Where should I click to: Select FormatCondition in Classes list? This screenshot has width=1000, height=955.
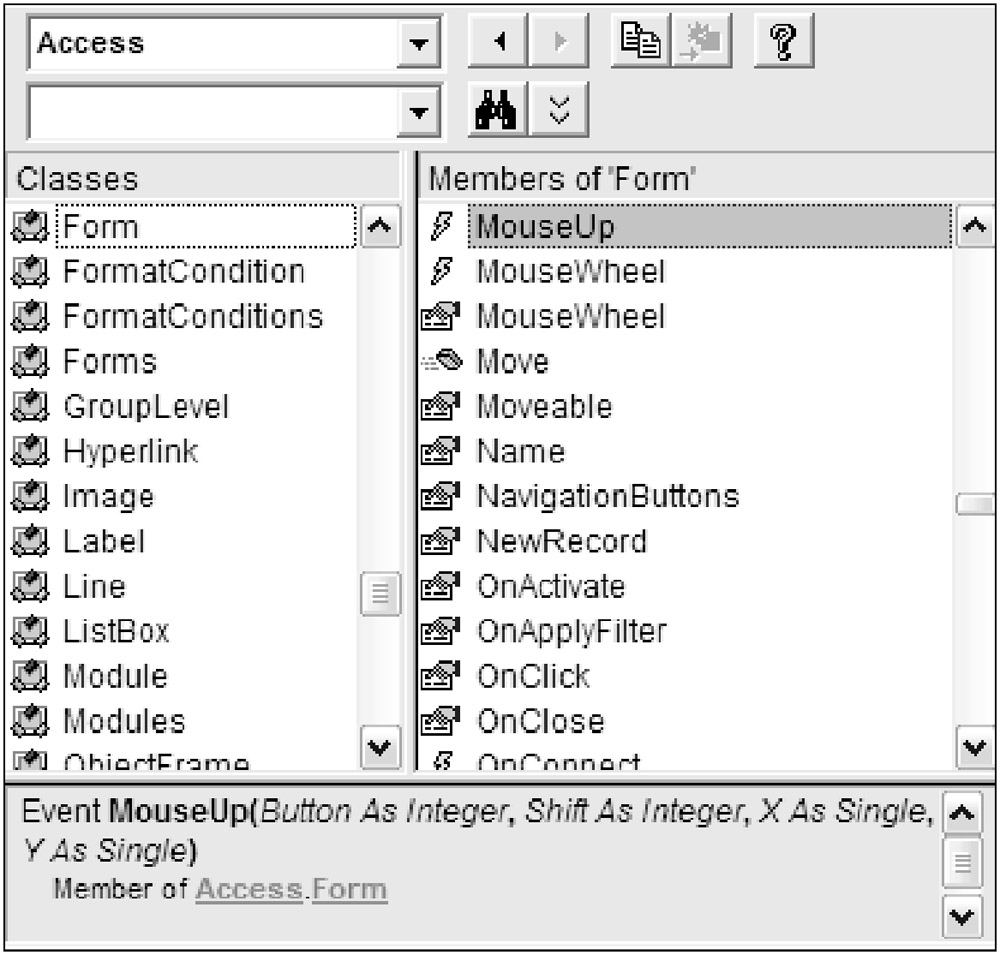tap(184, 272)
